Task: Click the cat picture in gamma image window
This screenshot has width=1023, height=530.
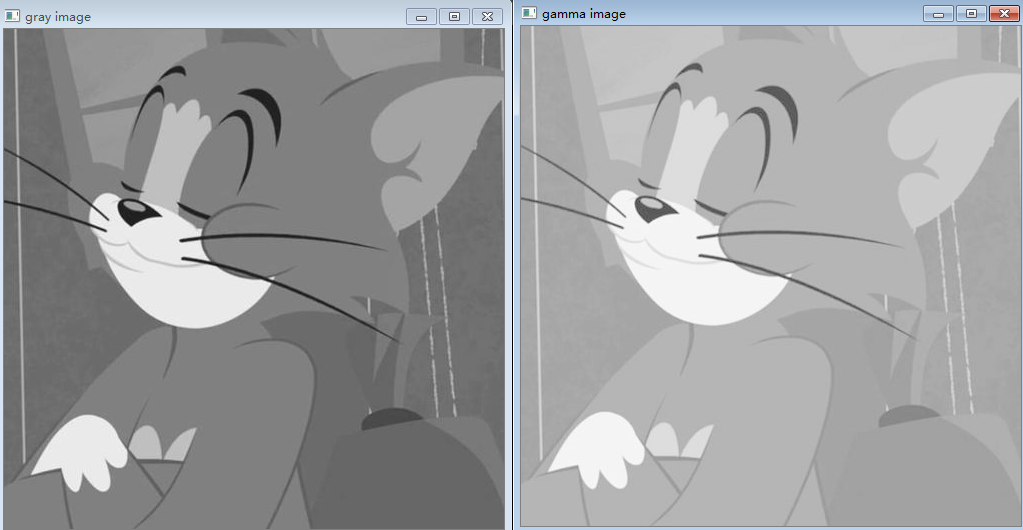Action: 769,275
